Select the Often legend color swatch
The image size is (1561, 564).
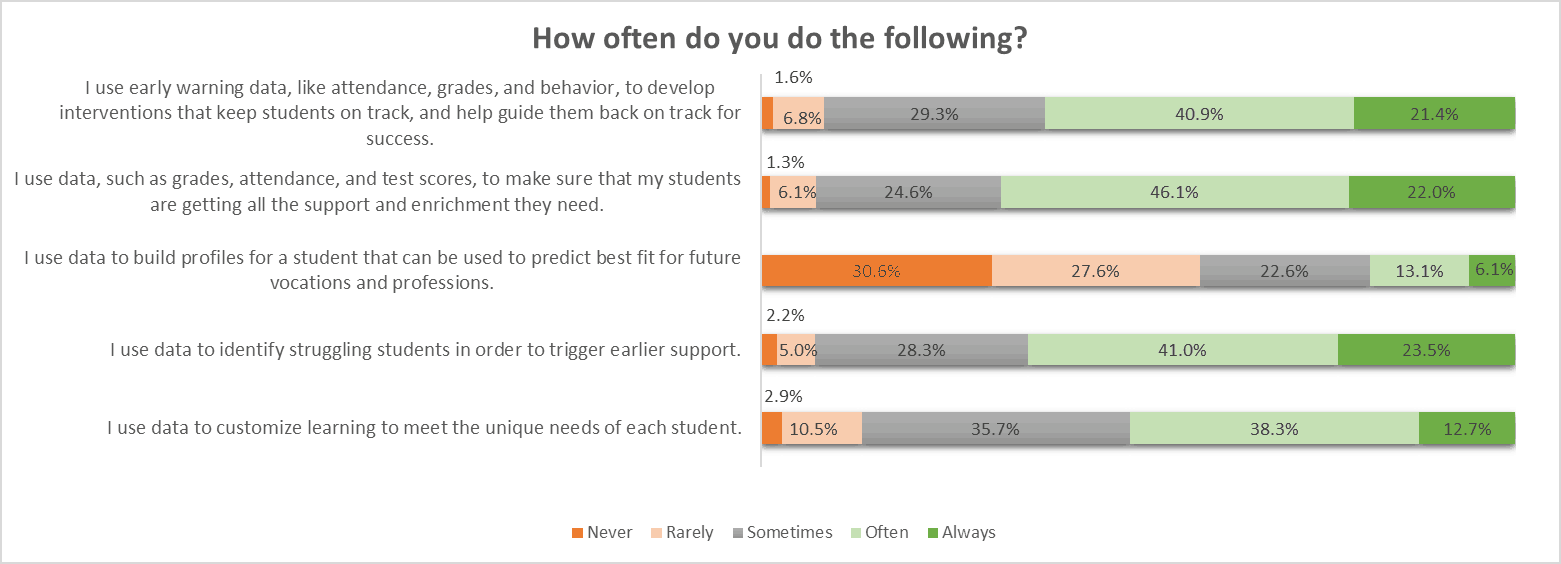pyautogui.click(x=859, y=533)
